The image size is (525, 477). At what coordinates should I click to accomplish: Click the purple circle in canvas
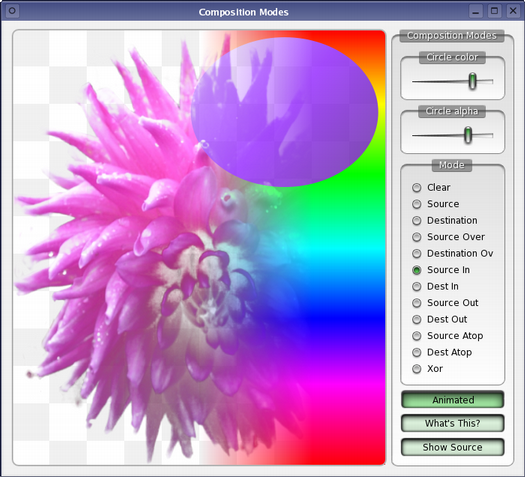(285, 112)
